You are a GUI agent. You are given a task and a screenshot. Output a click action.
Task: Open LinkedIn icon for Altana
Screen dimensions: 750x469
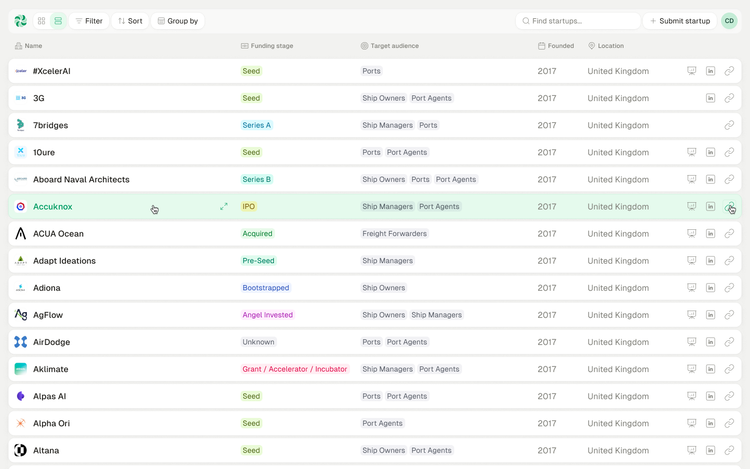tap(710, 450)
